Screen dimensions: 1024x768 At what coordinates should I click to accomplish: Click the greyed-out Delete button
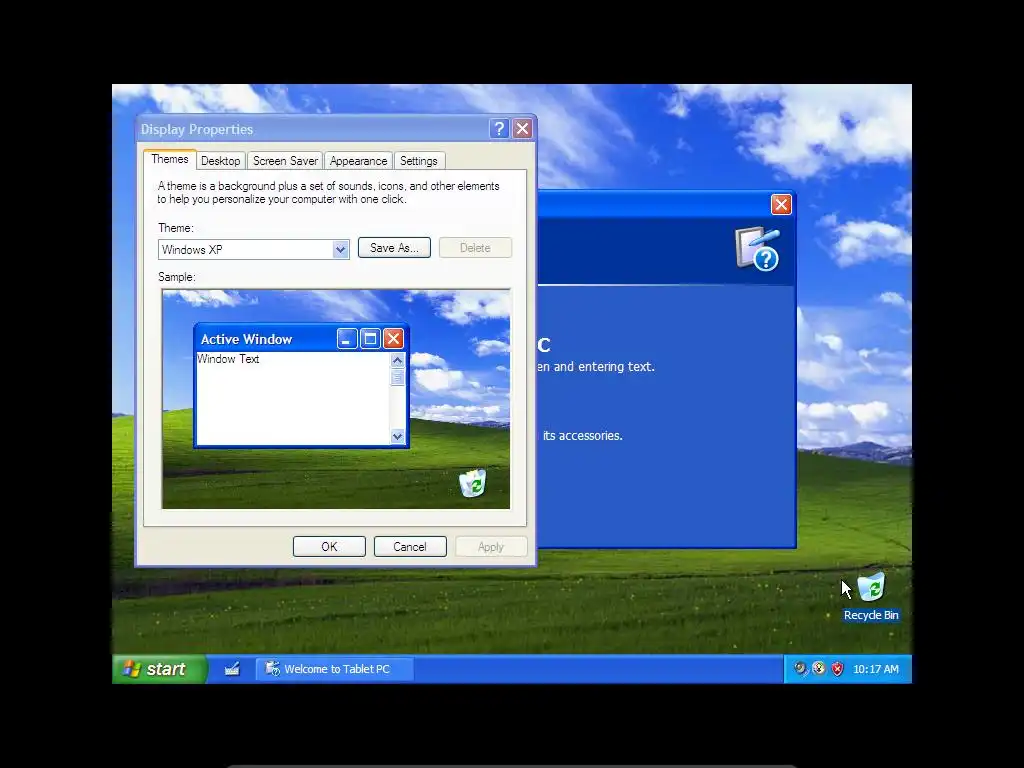click(x=475, y=248)
